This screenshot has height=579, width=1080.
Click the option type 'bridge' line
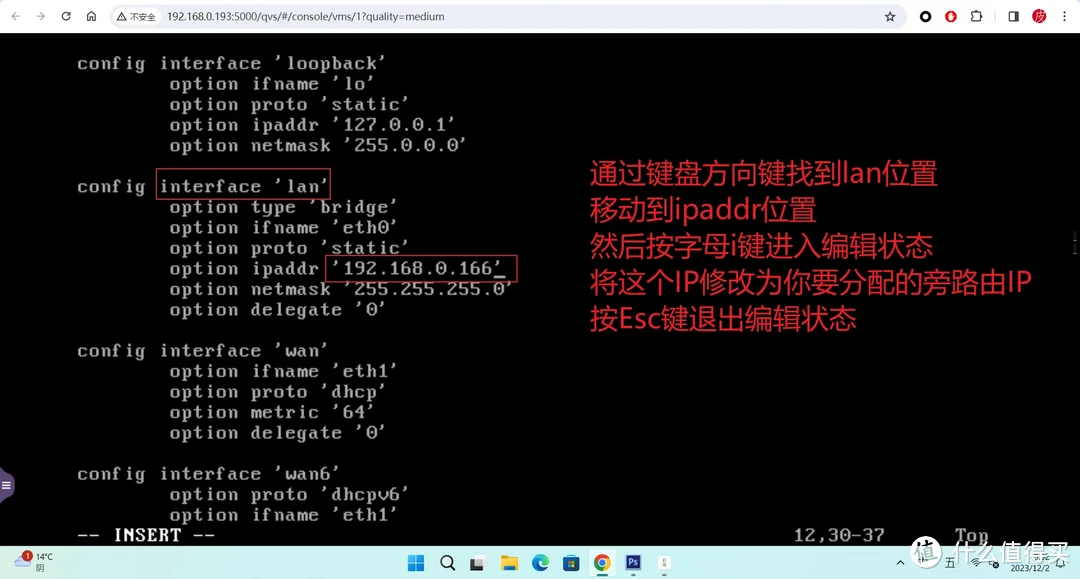pyautogui.click(x=283, y=207)
